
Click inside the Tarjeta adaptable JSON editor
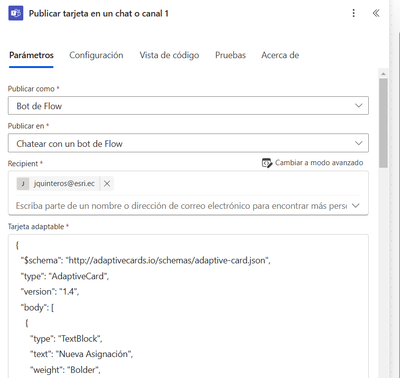click(x=188, y=306)
